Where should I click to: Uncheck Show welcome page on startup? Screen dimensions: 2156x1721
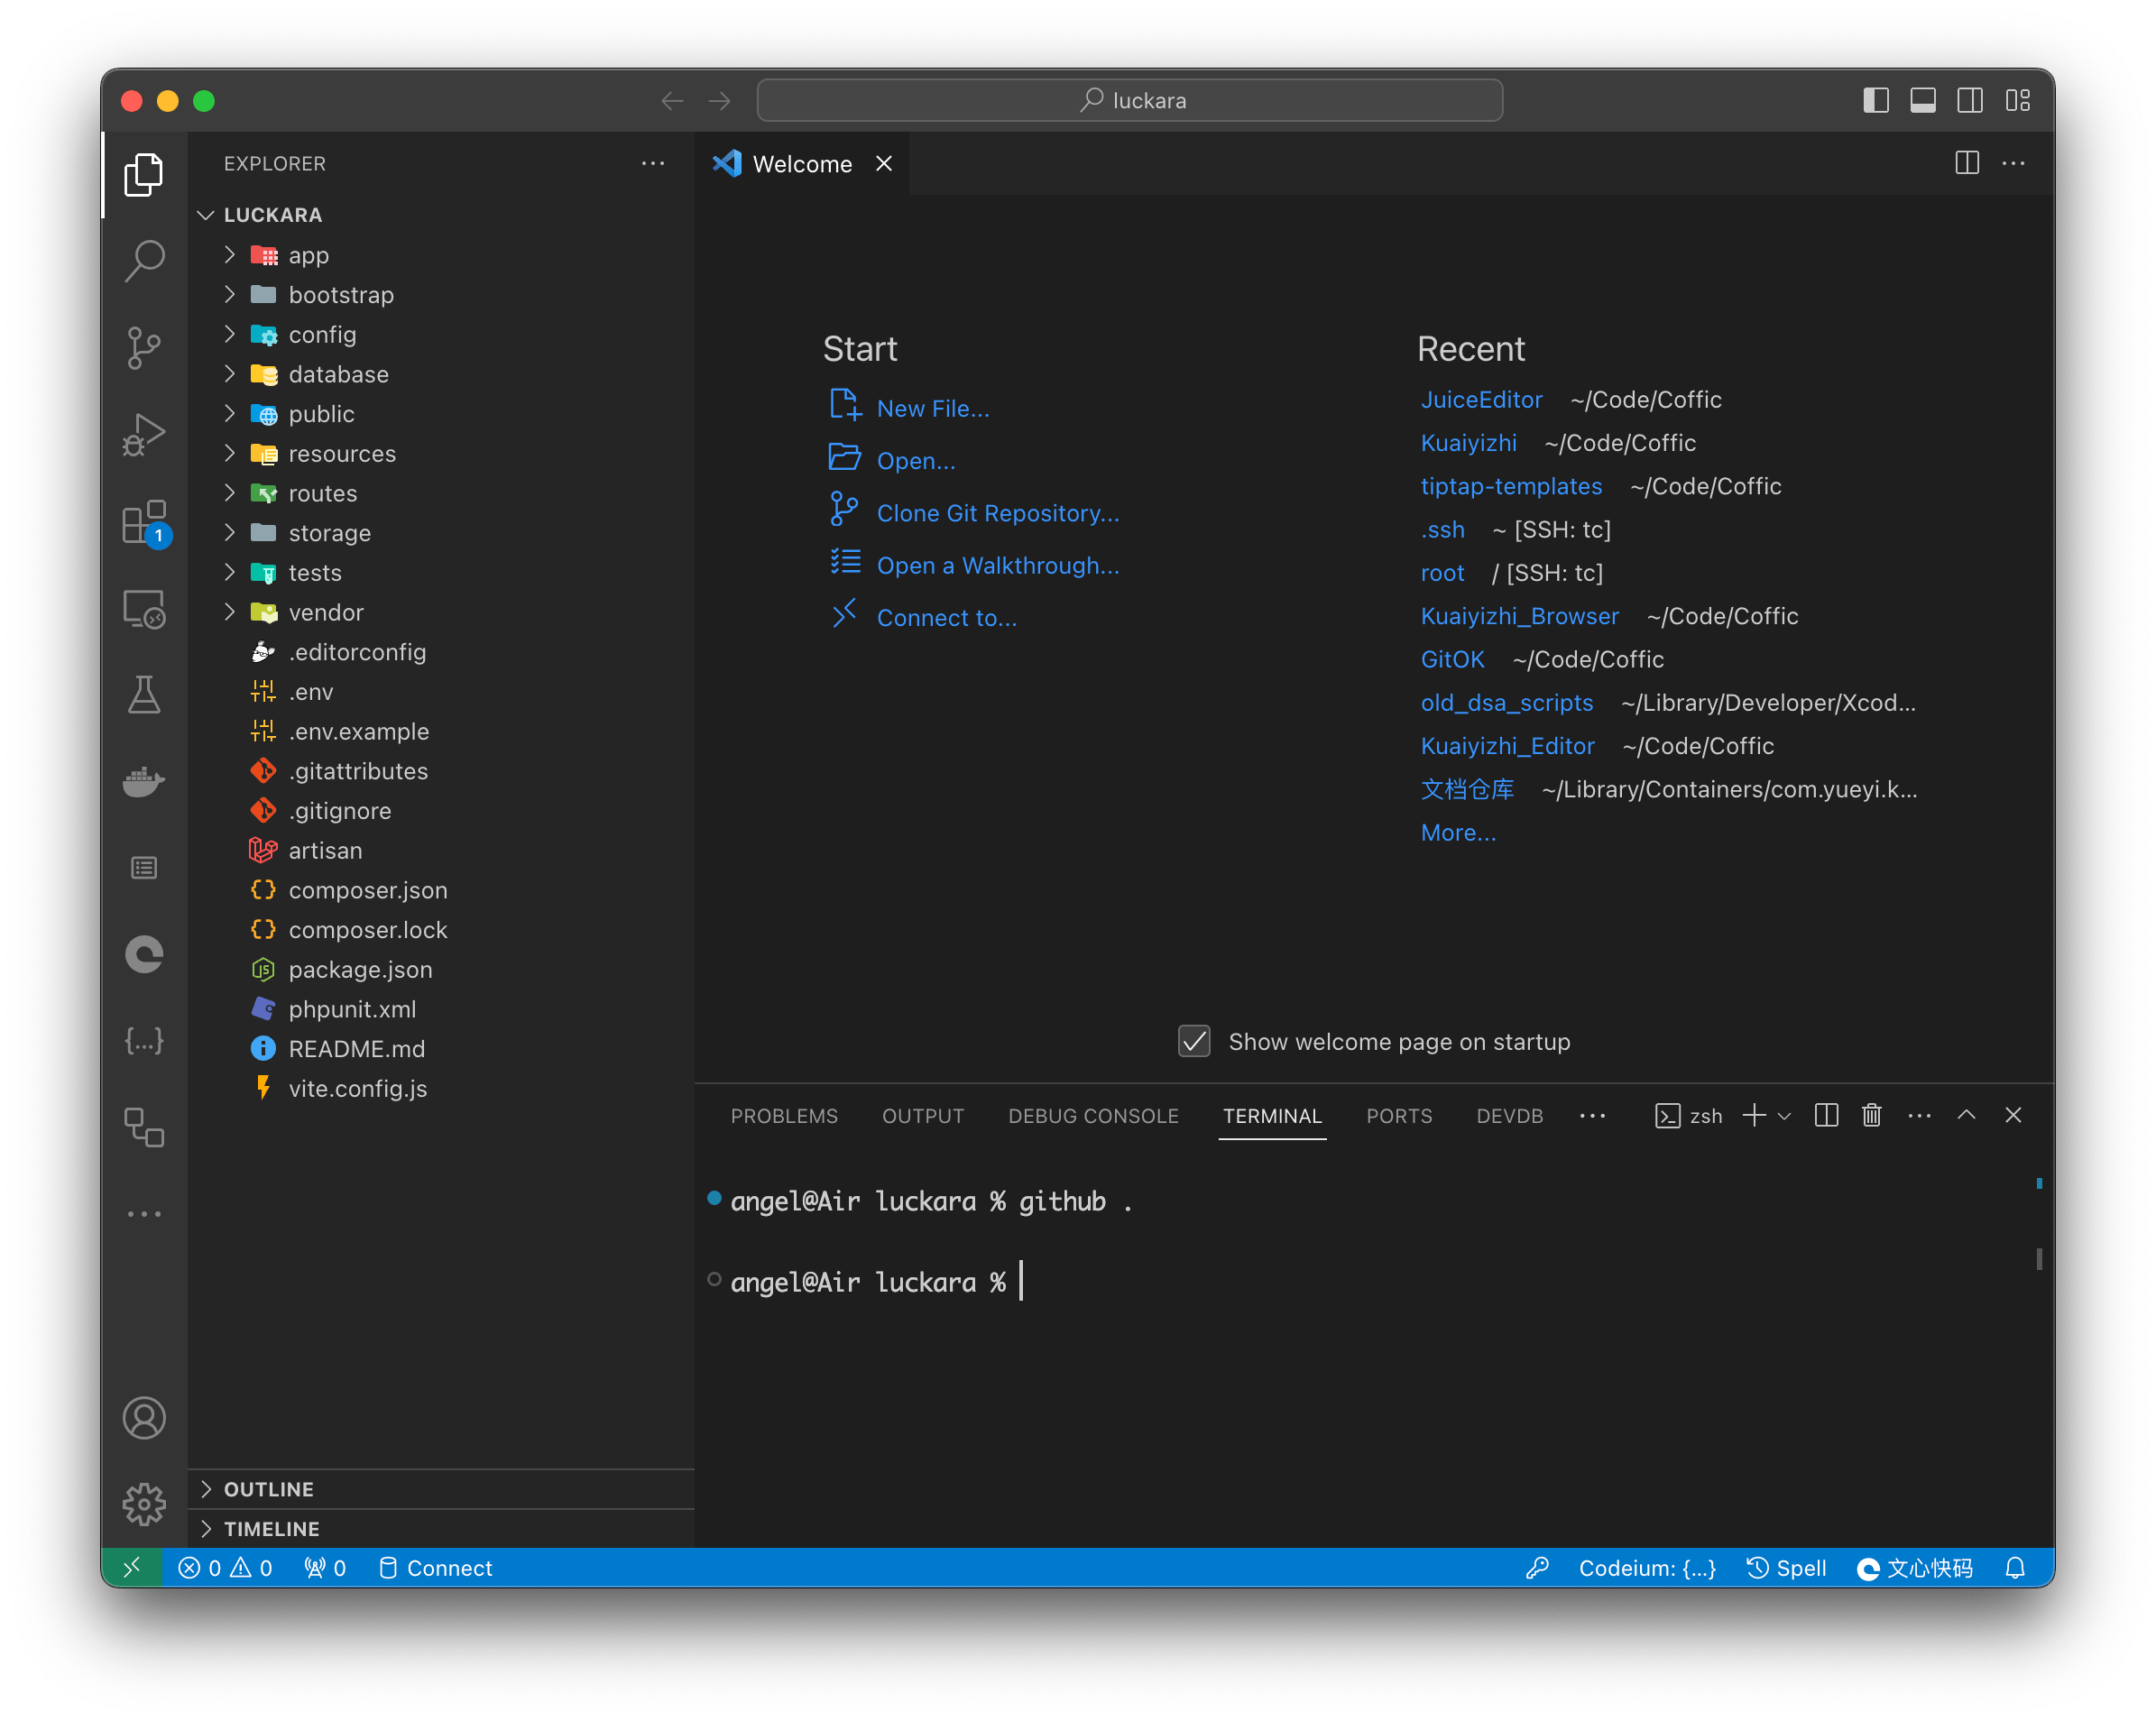pyautogui.click(x=1194, y=1041)
